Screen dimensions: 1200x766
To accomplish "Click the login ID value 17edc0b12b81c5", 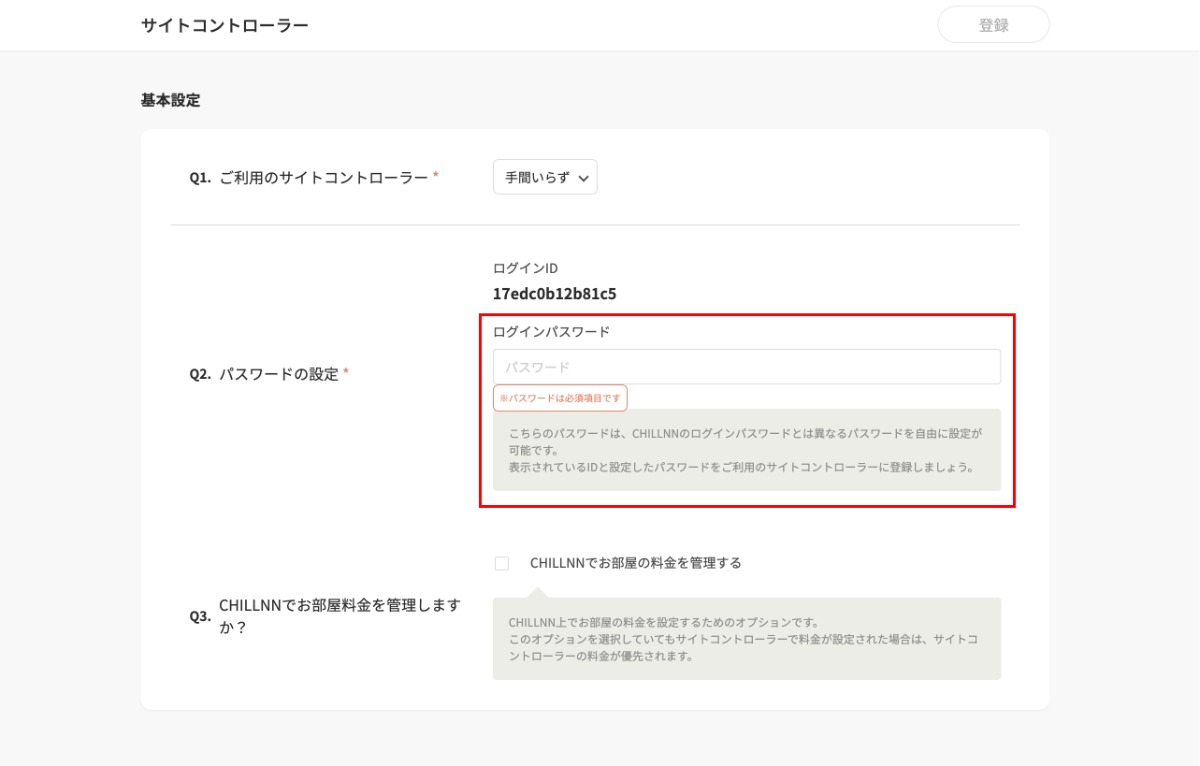I will tap(554, 294).
